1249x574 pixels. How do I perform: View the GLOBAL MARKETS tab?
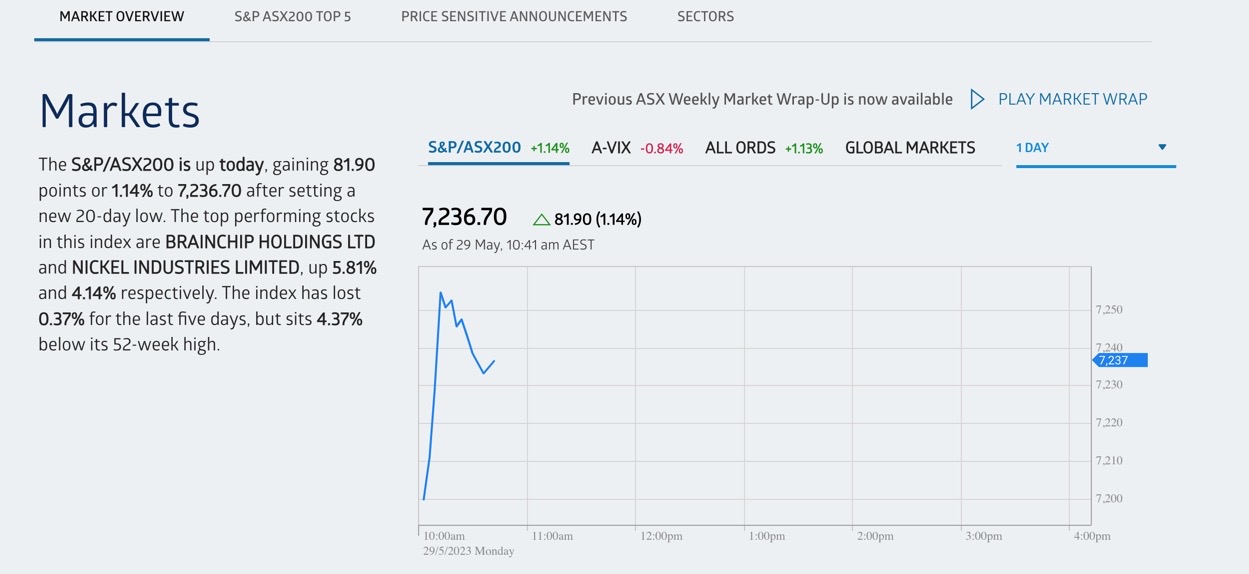(x=910, y=148)
